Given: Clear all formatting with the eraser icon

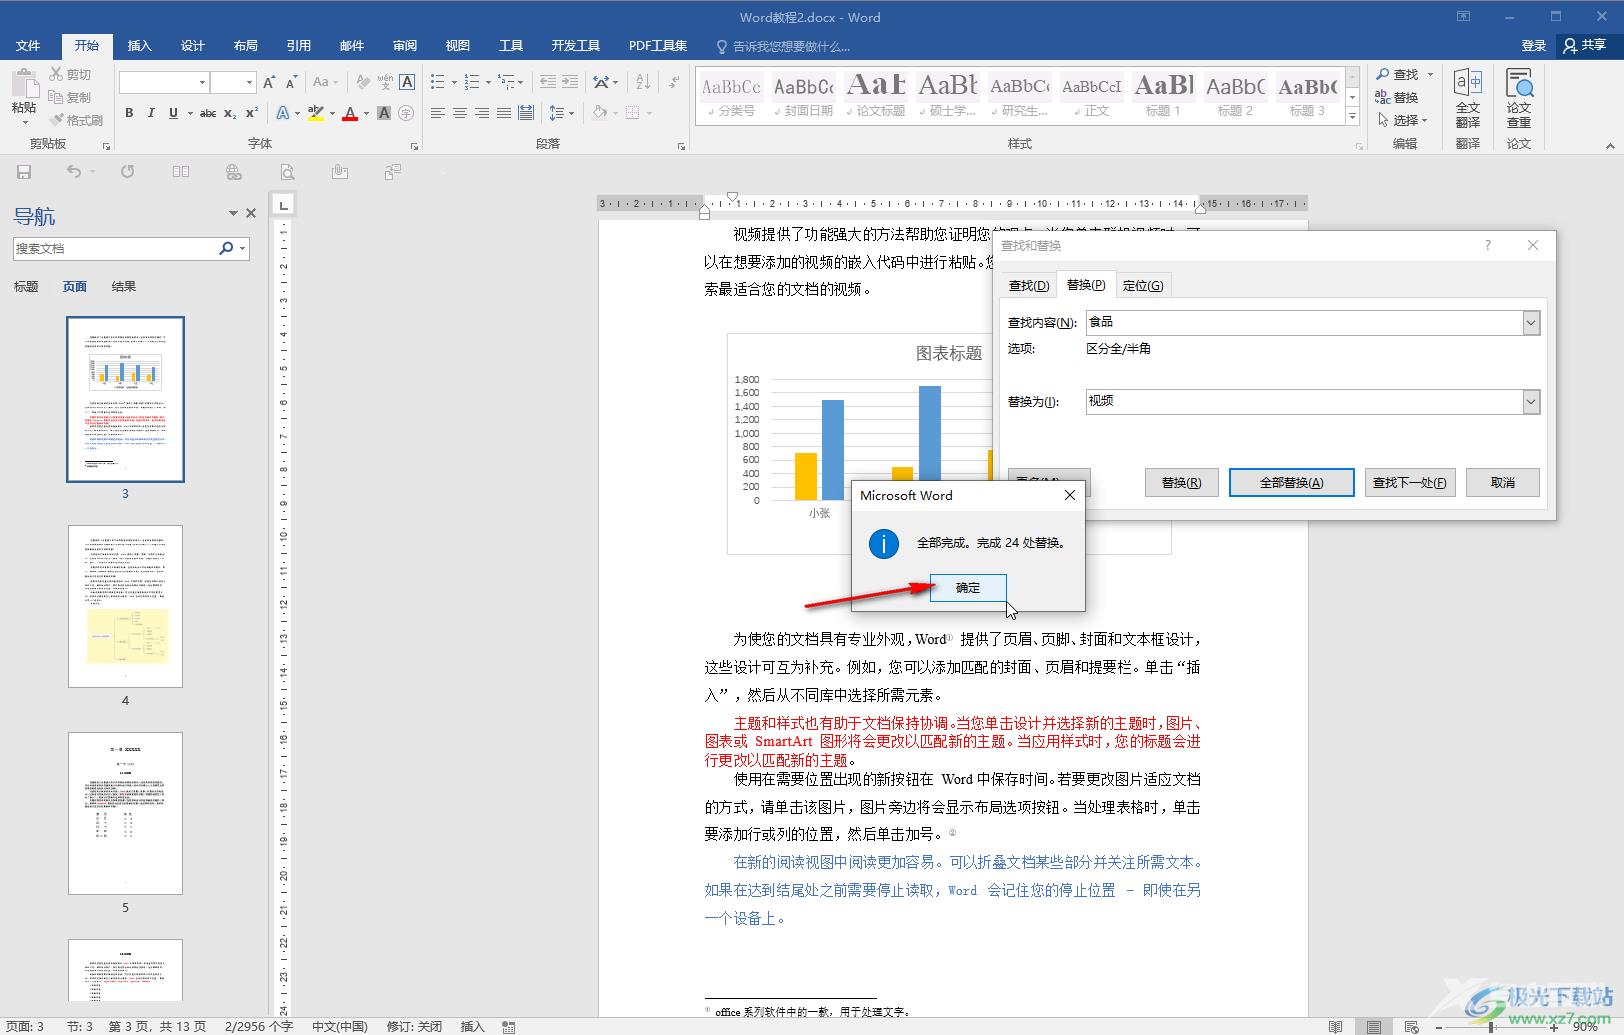Looking at the screenshot, I should (363, 82).
